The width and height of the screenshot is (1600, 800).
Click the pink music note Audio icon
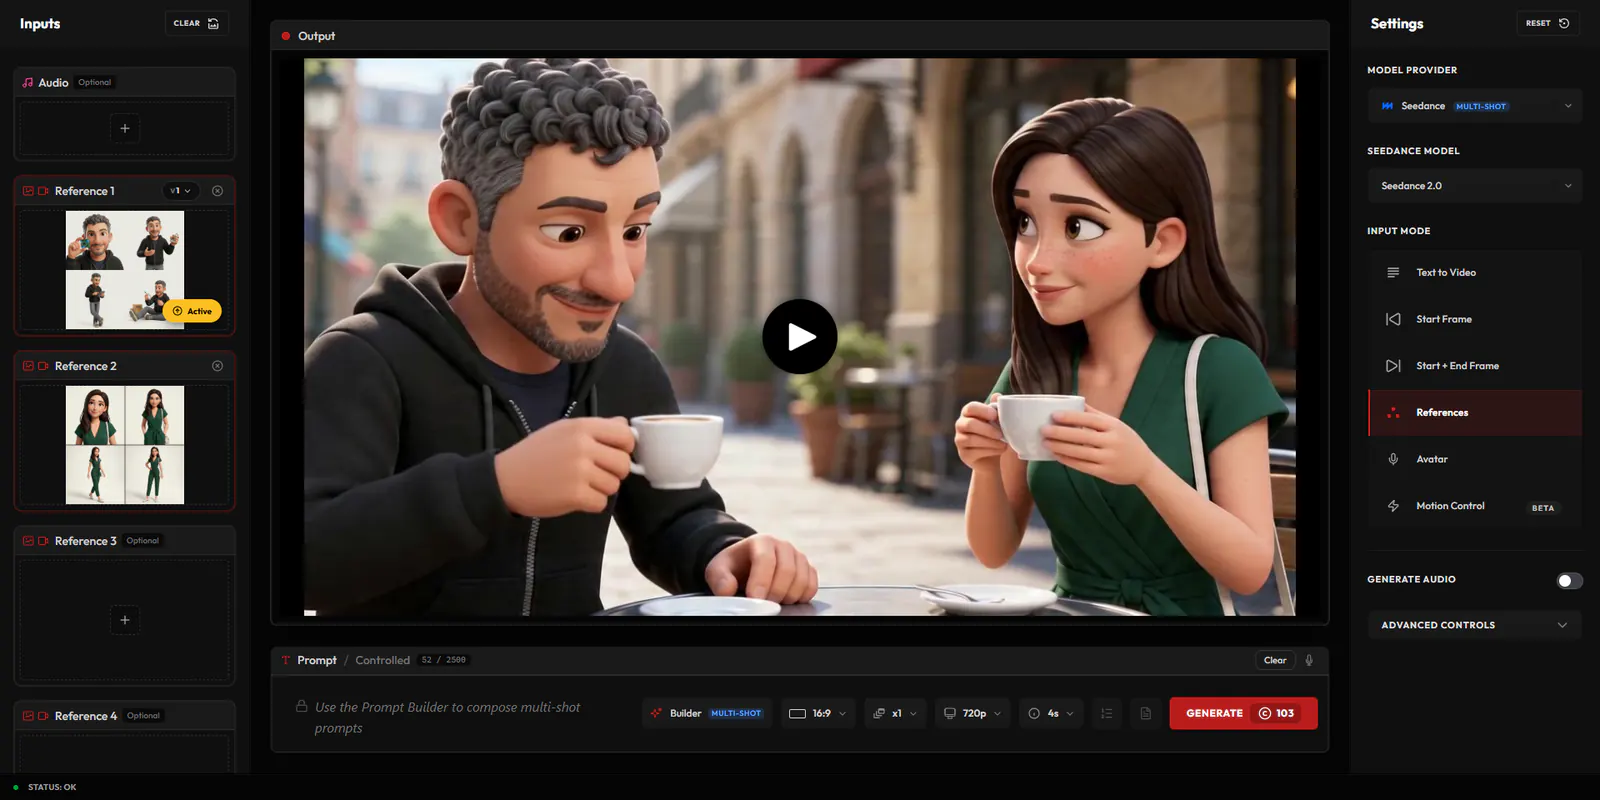click(28, 83)
